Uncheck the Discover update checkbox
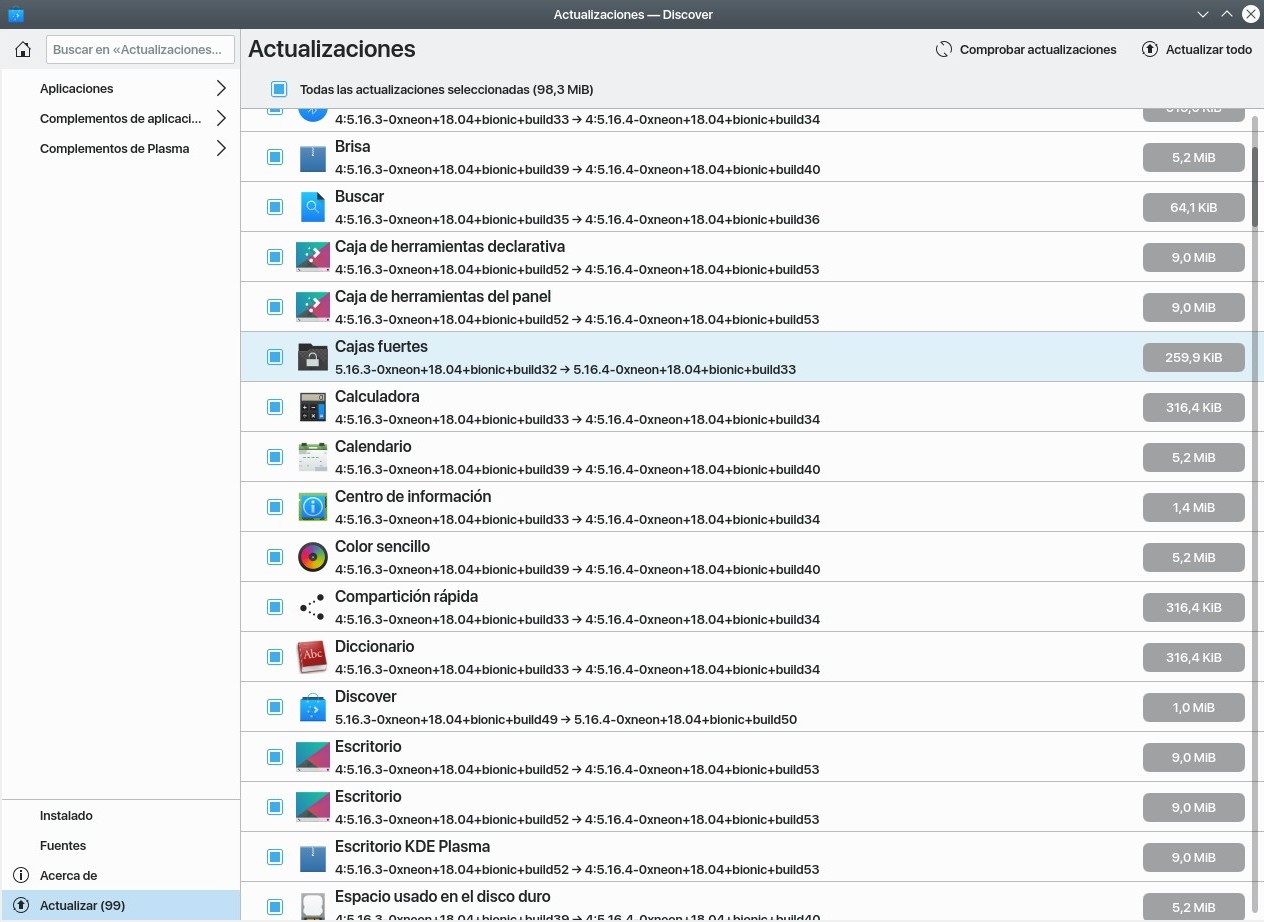1264x922 pixels. [x=275, y=707]
